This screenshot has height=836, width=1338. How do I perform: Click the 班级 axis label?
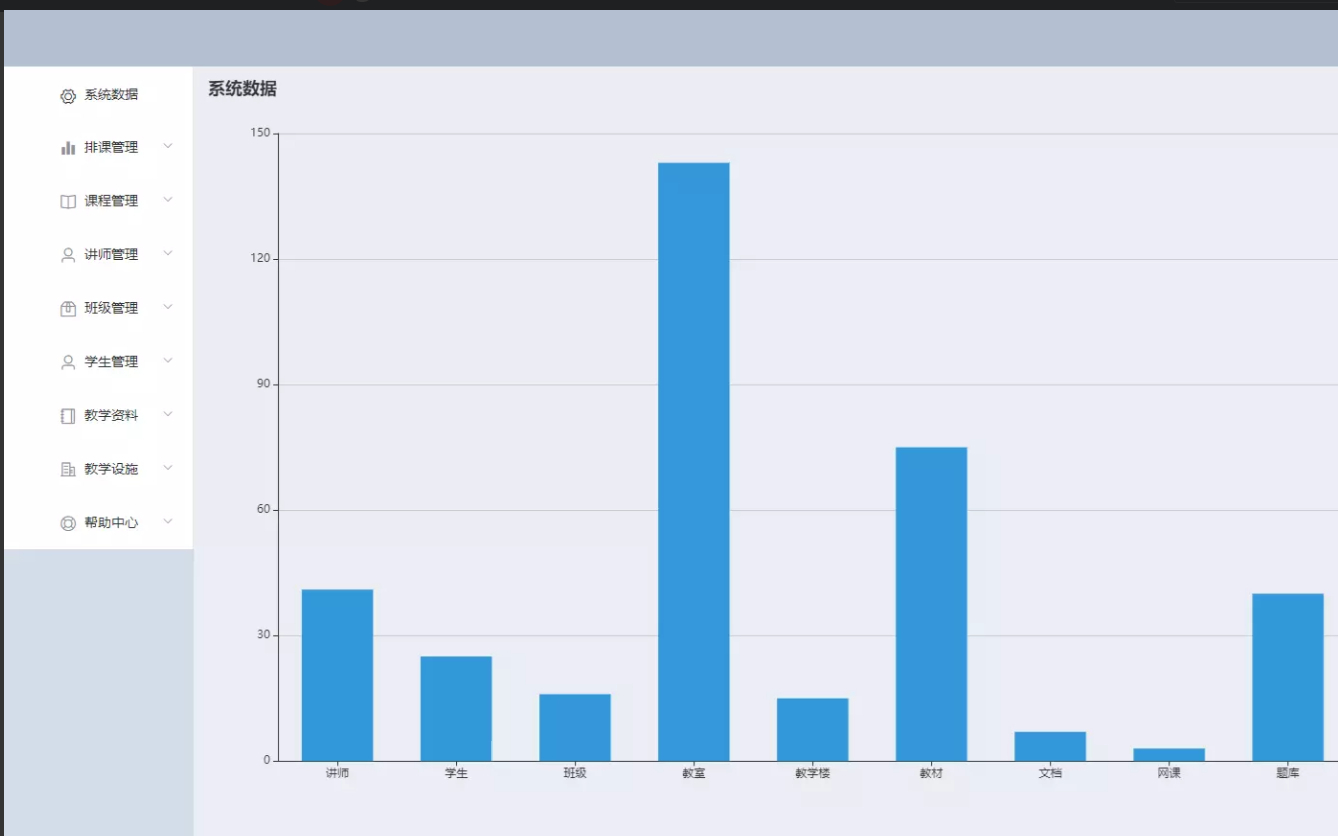575,773
